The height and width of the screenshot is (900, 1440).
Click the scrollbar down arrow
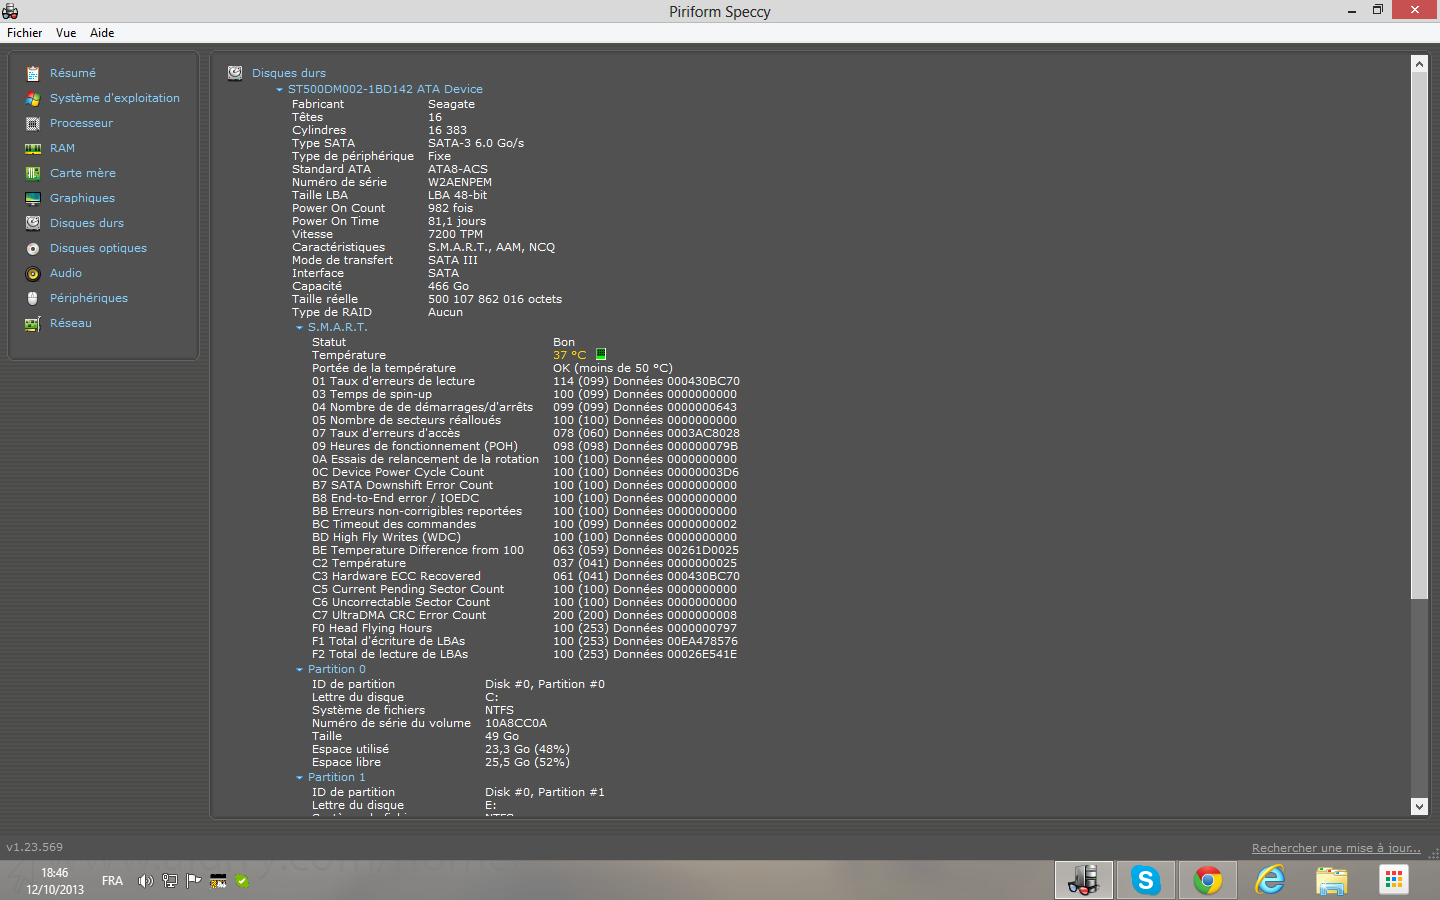coord(1419,806)
